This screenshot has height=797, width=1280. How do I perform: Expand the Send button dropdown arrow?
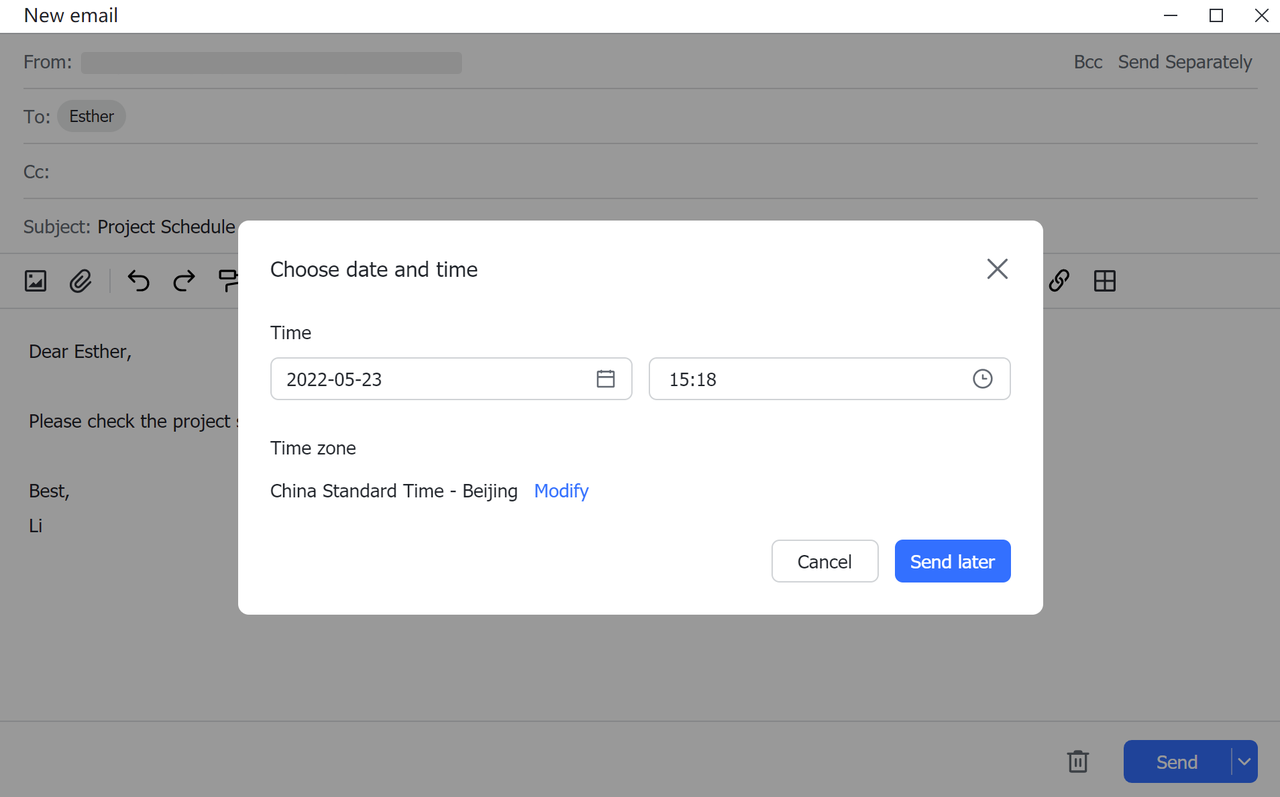tap(1244, 762)
